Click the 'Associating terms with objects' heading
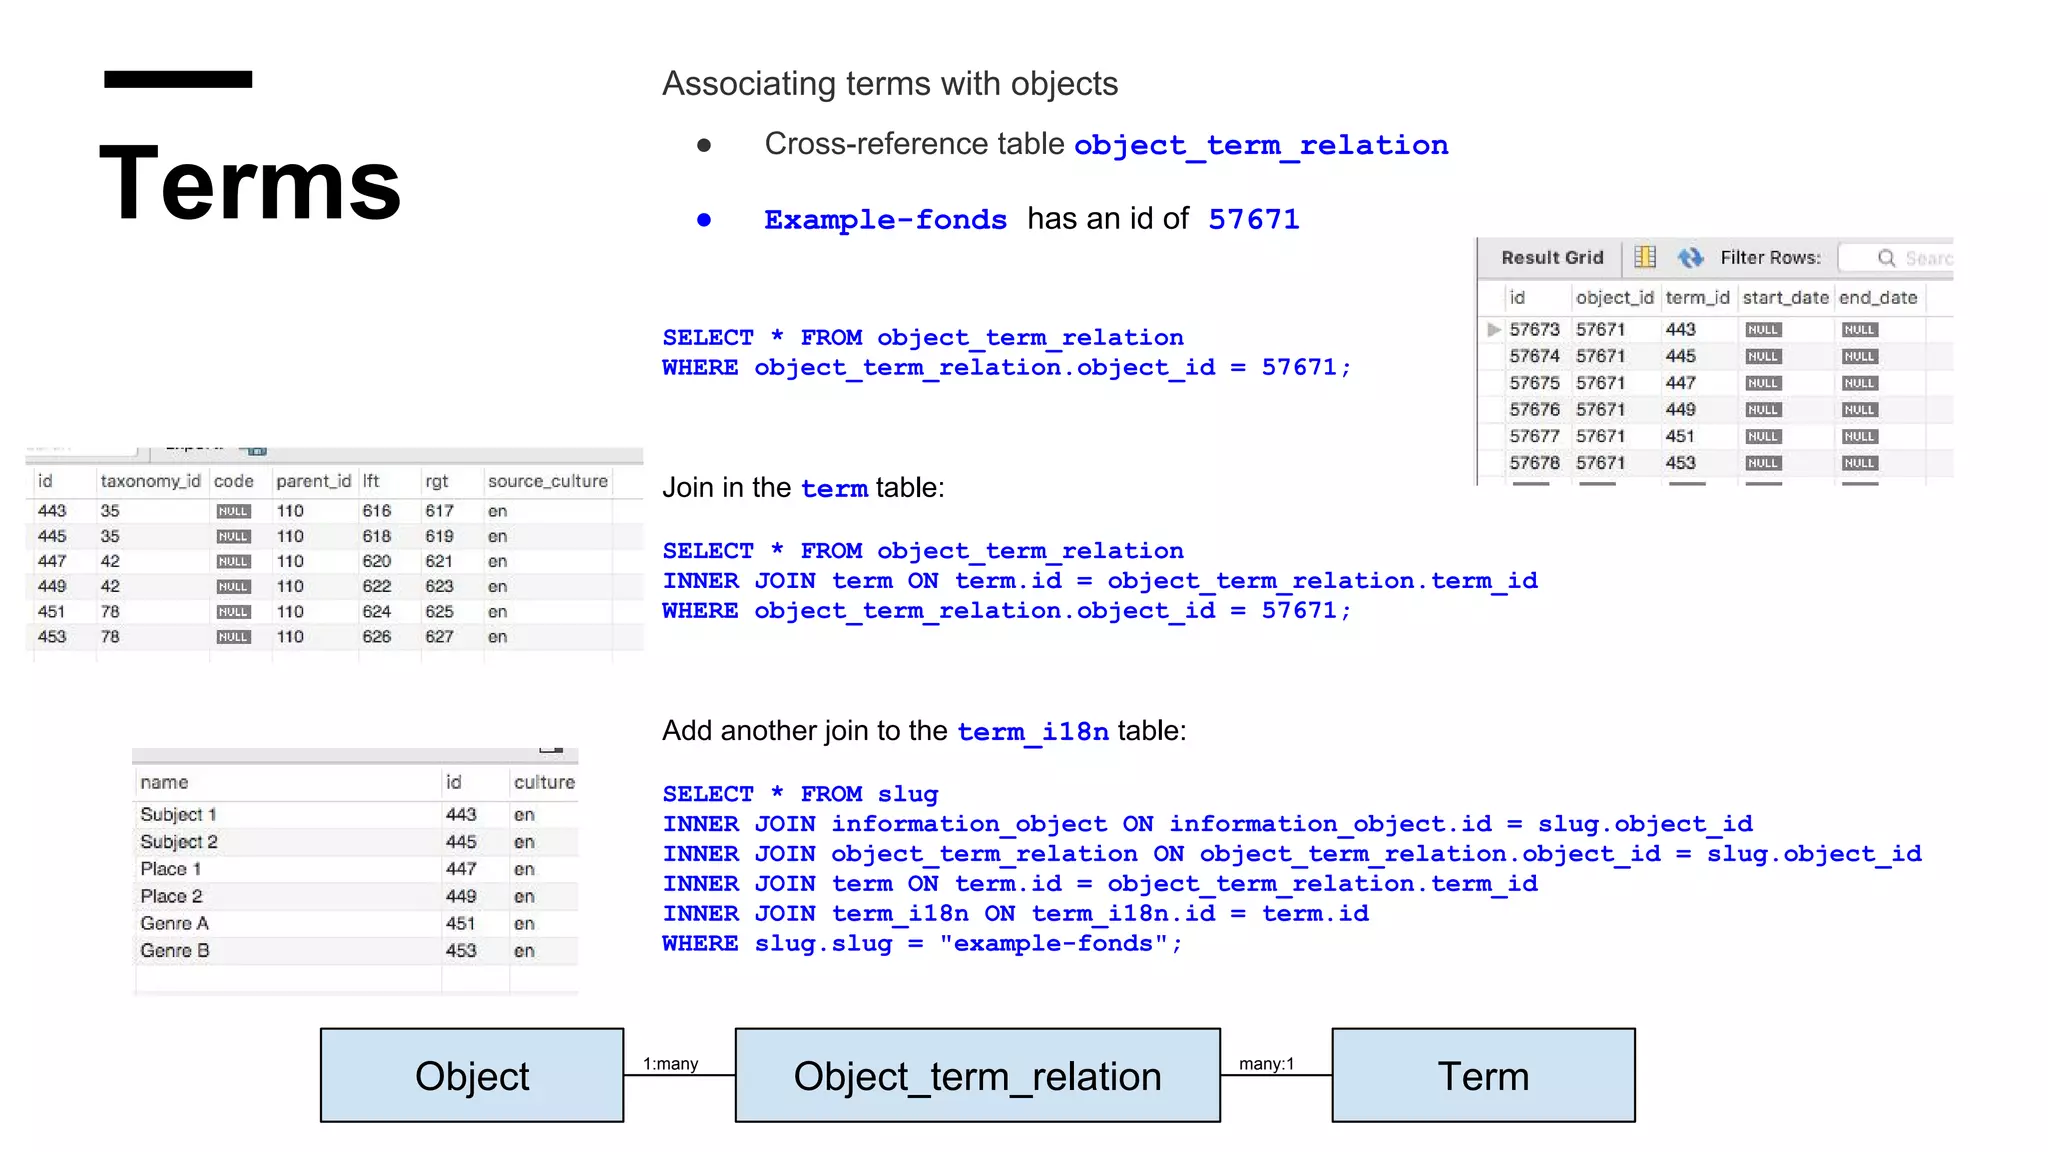The height and width of the screenshot is (1152, 2048). [890, 84]
